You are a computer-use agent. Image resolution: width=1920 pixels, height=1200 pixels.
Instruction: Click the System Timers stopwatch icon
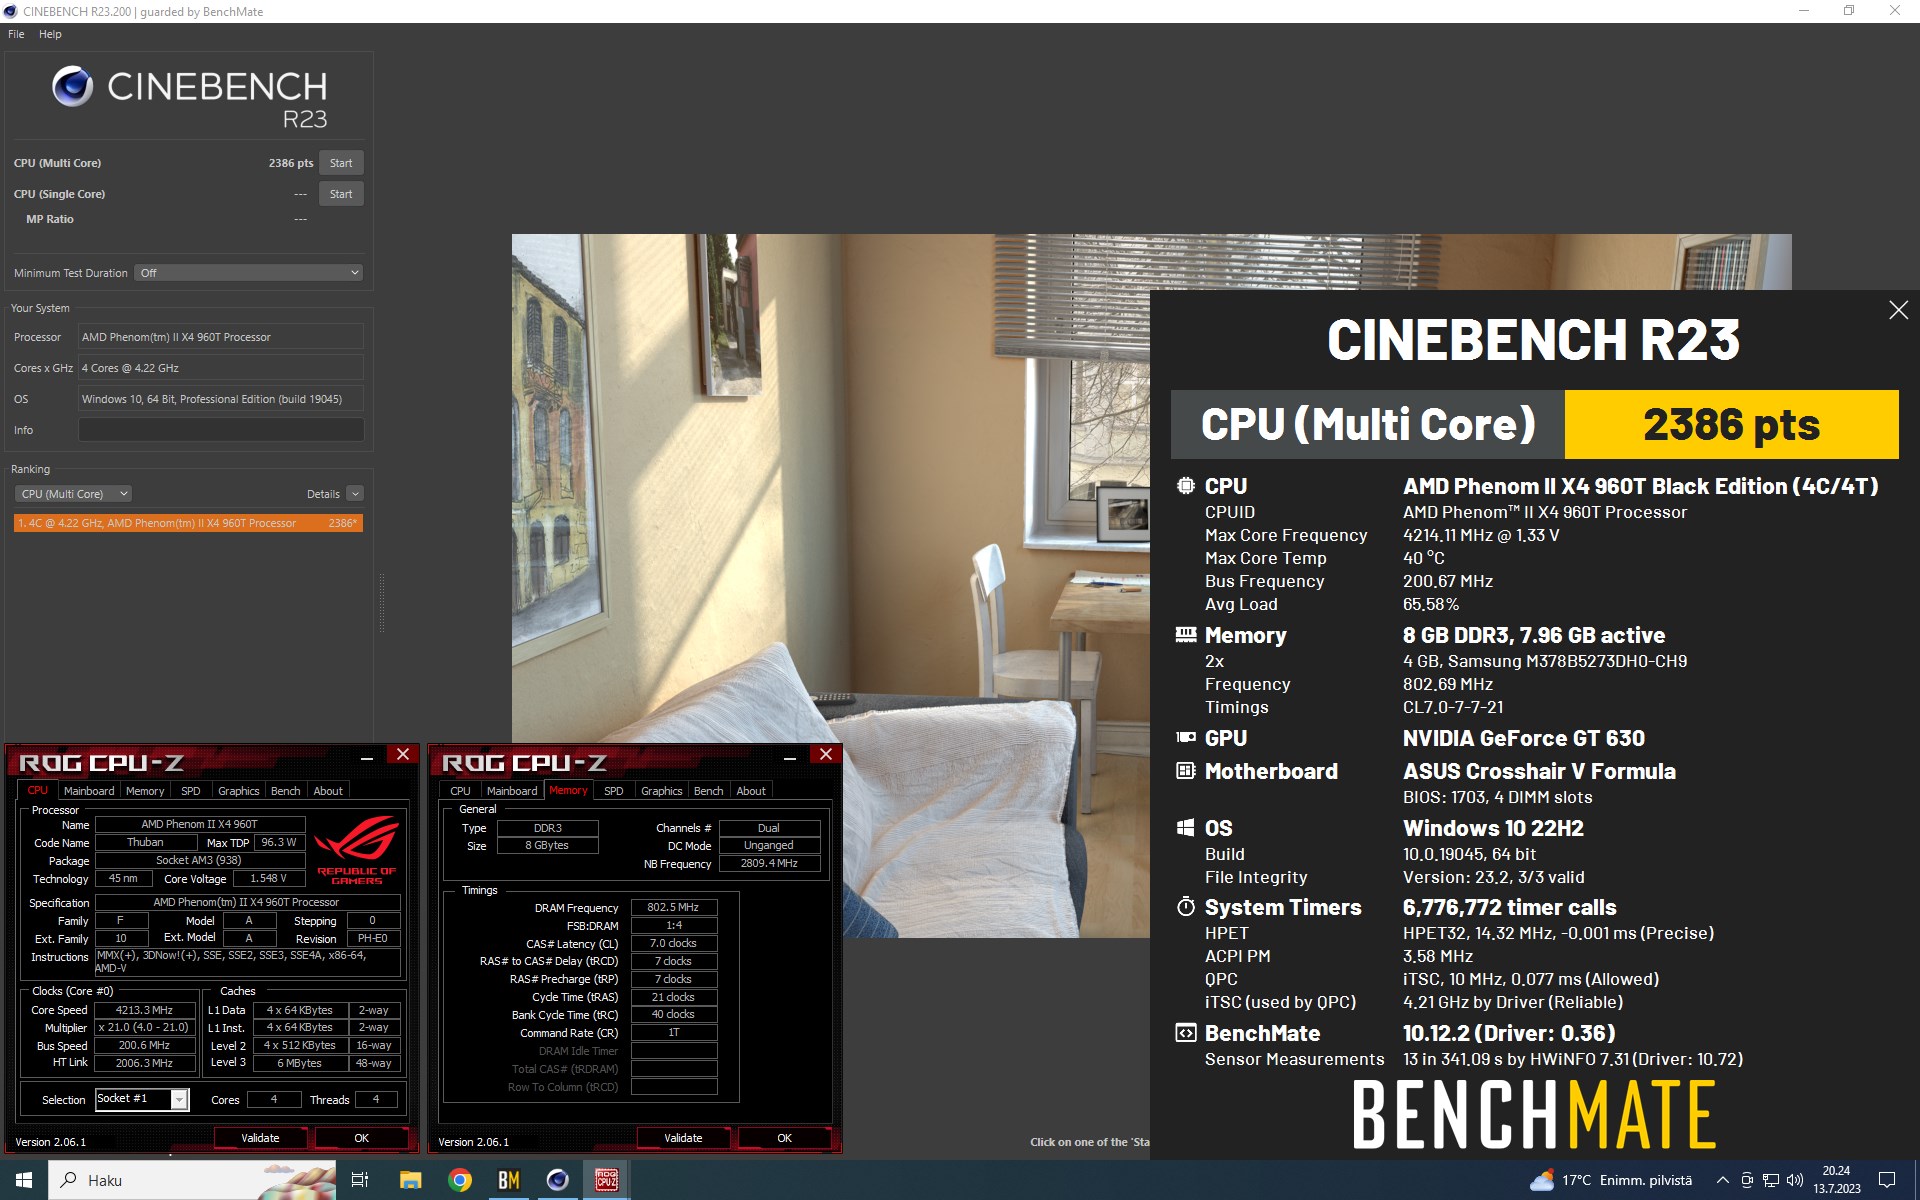1185,907
